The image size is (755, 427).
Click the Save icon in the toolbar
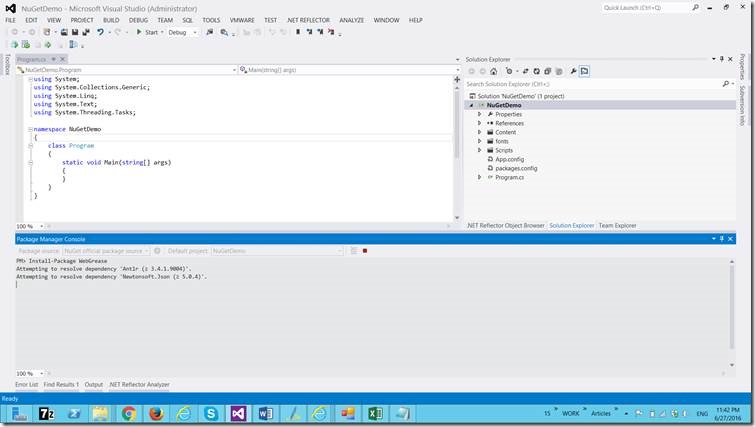tap(75, 32)
